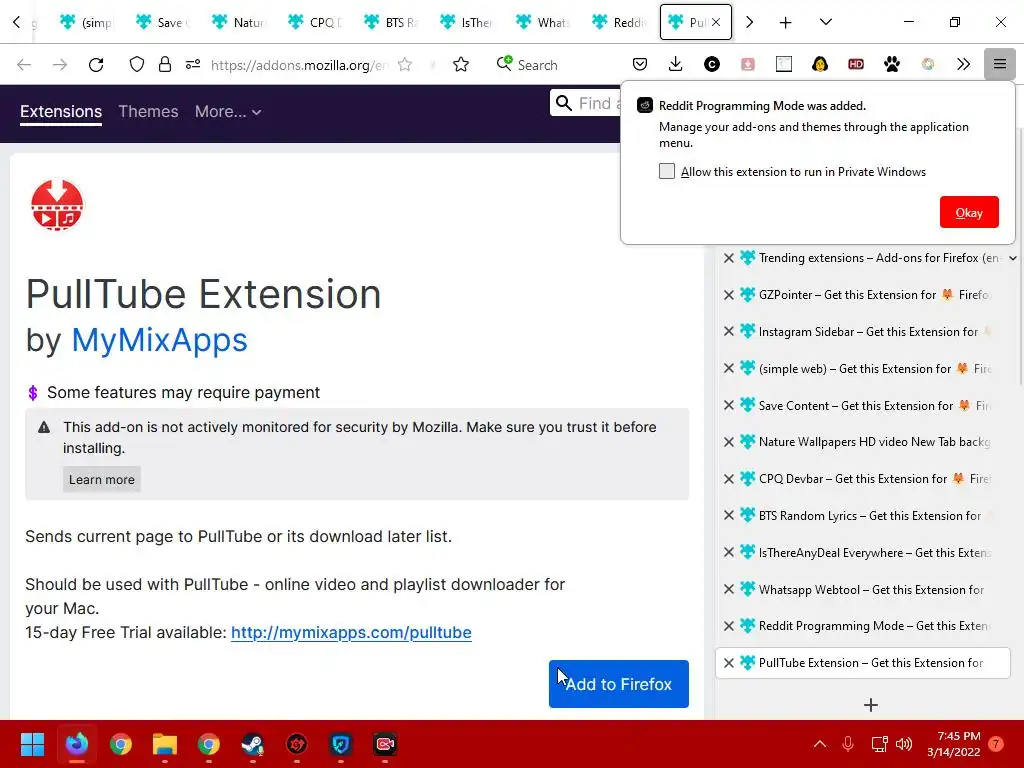Click the yellow bell-shaped extension icon

[x=820, y=64]
